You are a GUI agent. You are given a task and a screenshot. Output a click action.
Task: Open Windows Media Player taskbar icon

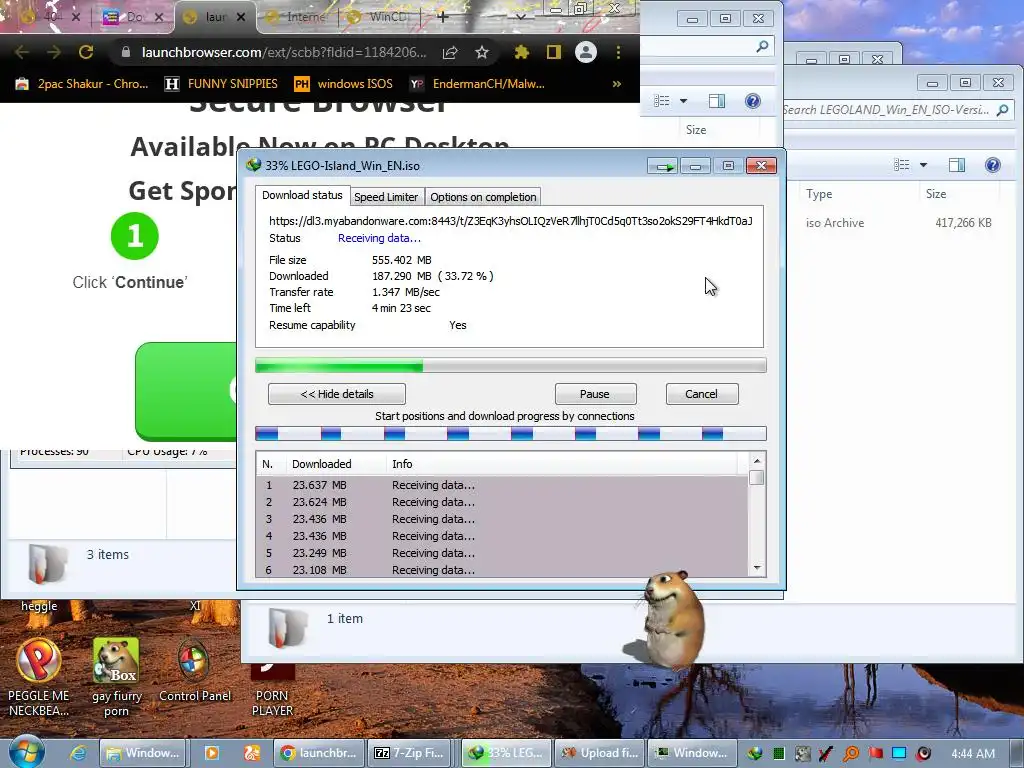[212, 753]
